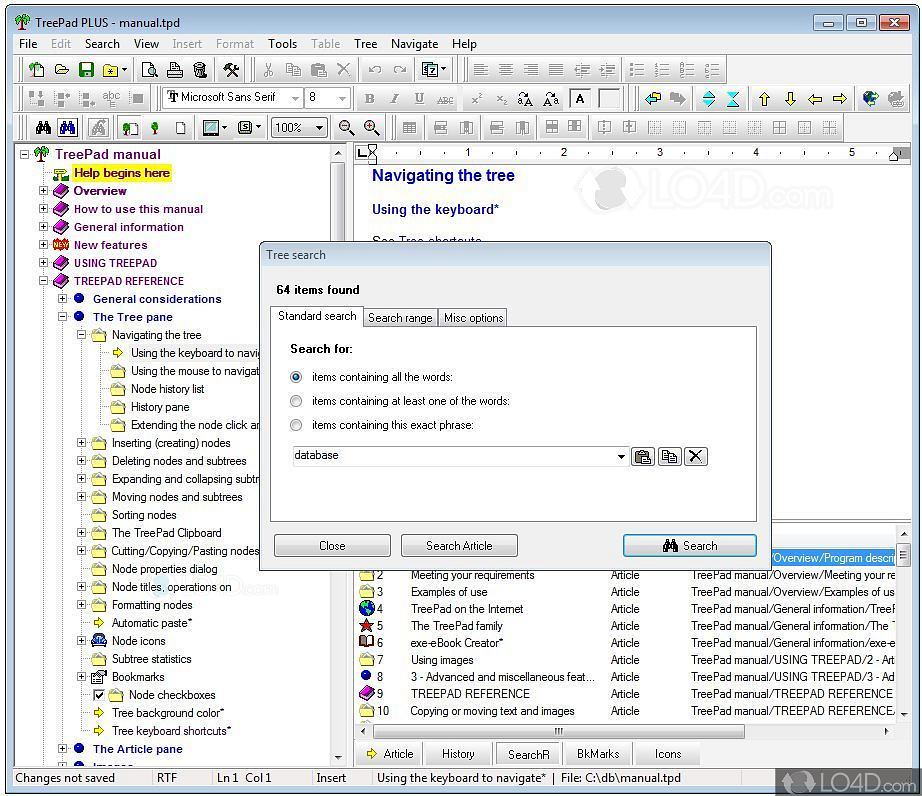Click the Search Article button

(x=459, y=546)
